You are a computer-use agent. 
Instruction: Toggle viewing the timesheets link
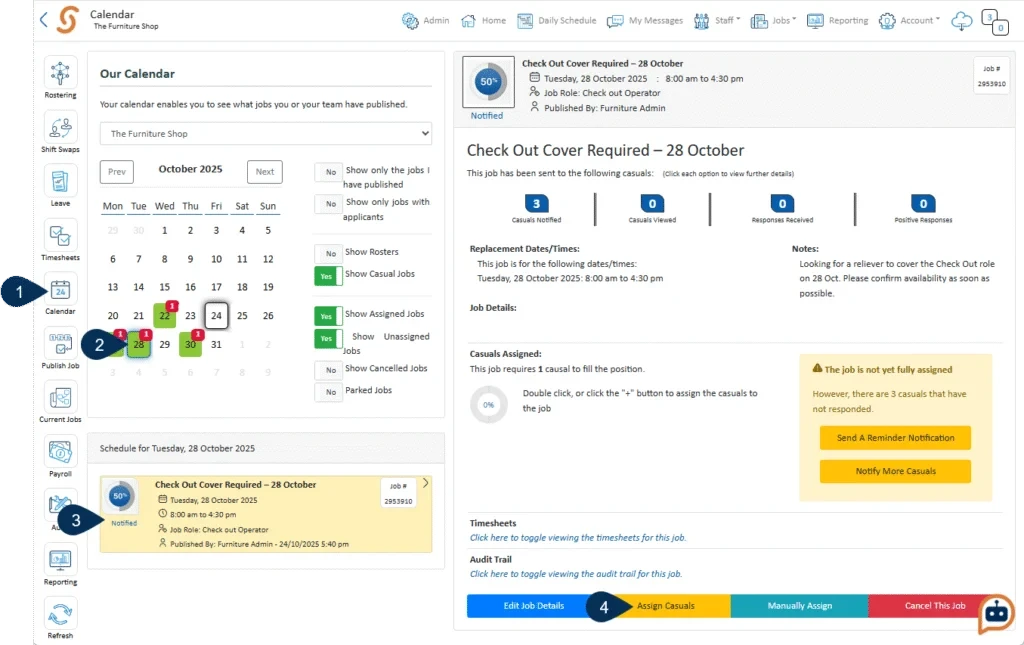click(578, 538)
